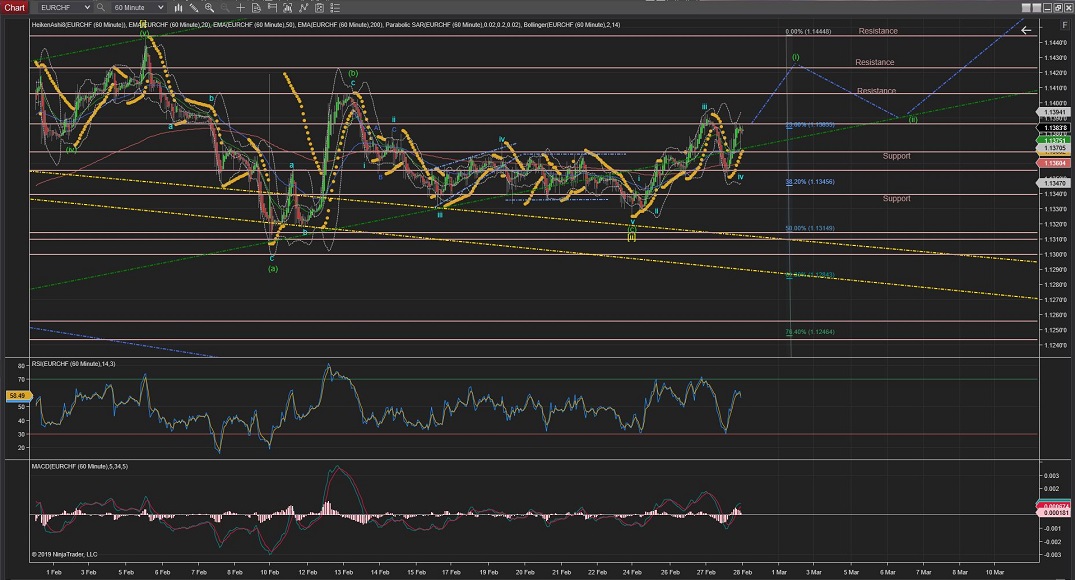This screenshot has height=580, width=1075.
Task: Click the top Resistance label on chart
Action: [x=877, y=31]
